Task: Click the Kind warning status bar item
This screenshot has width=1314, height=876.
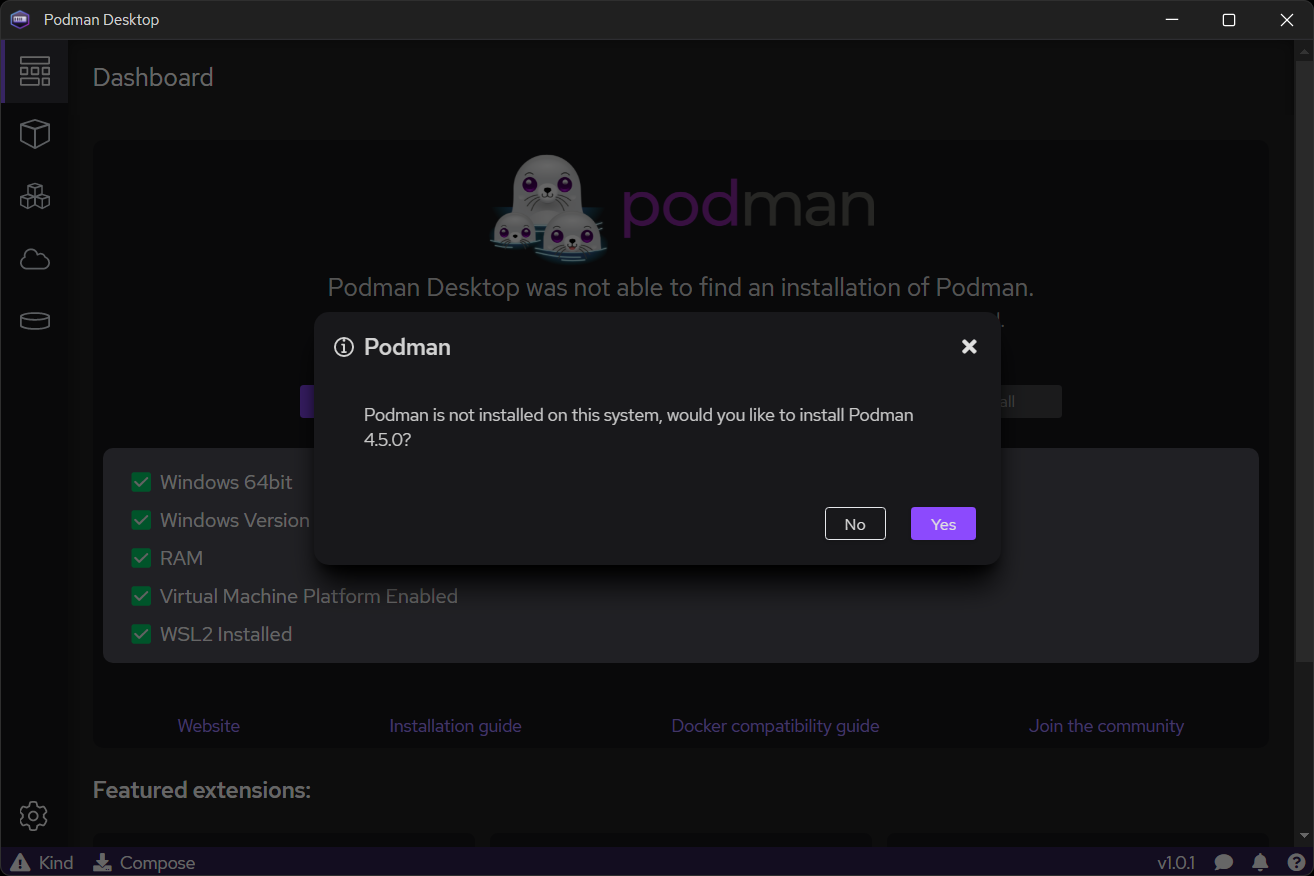Action: 42,862
